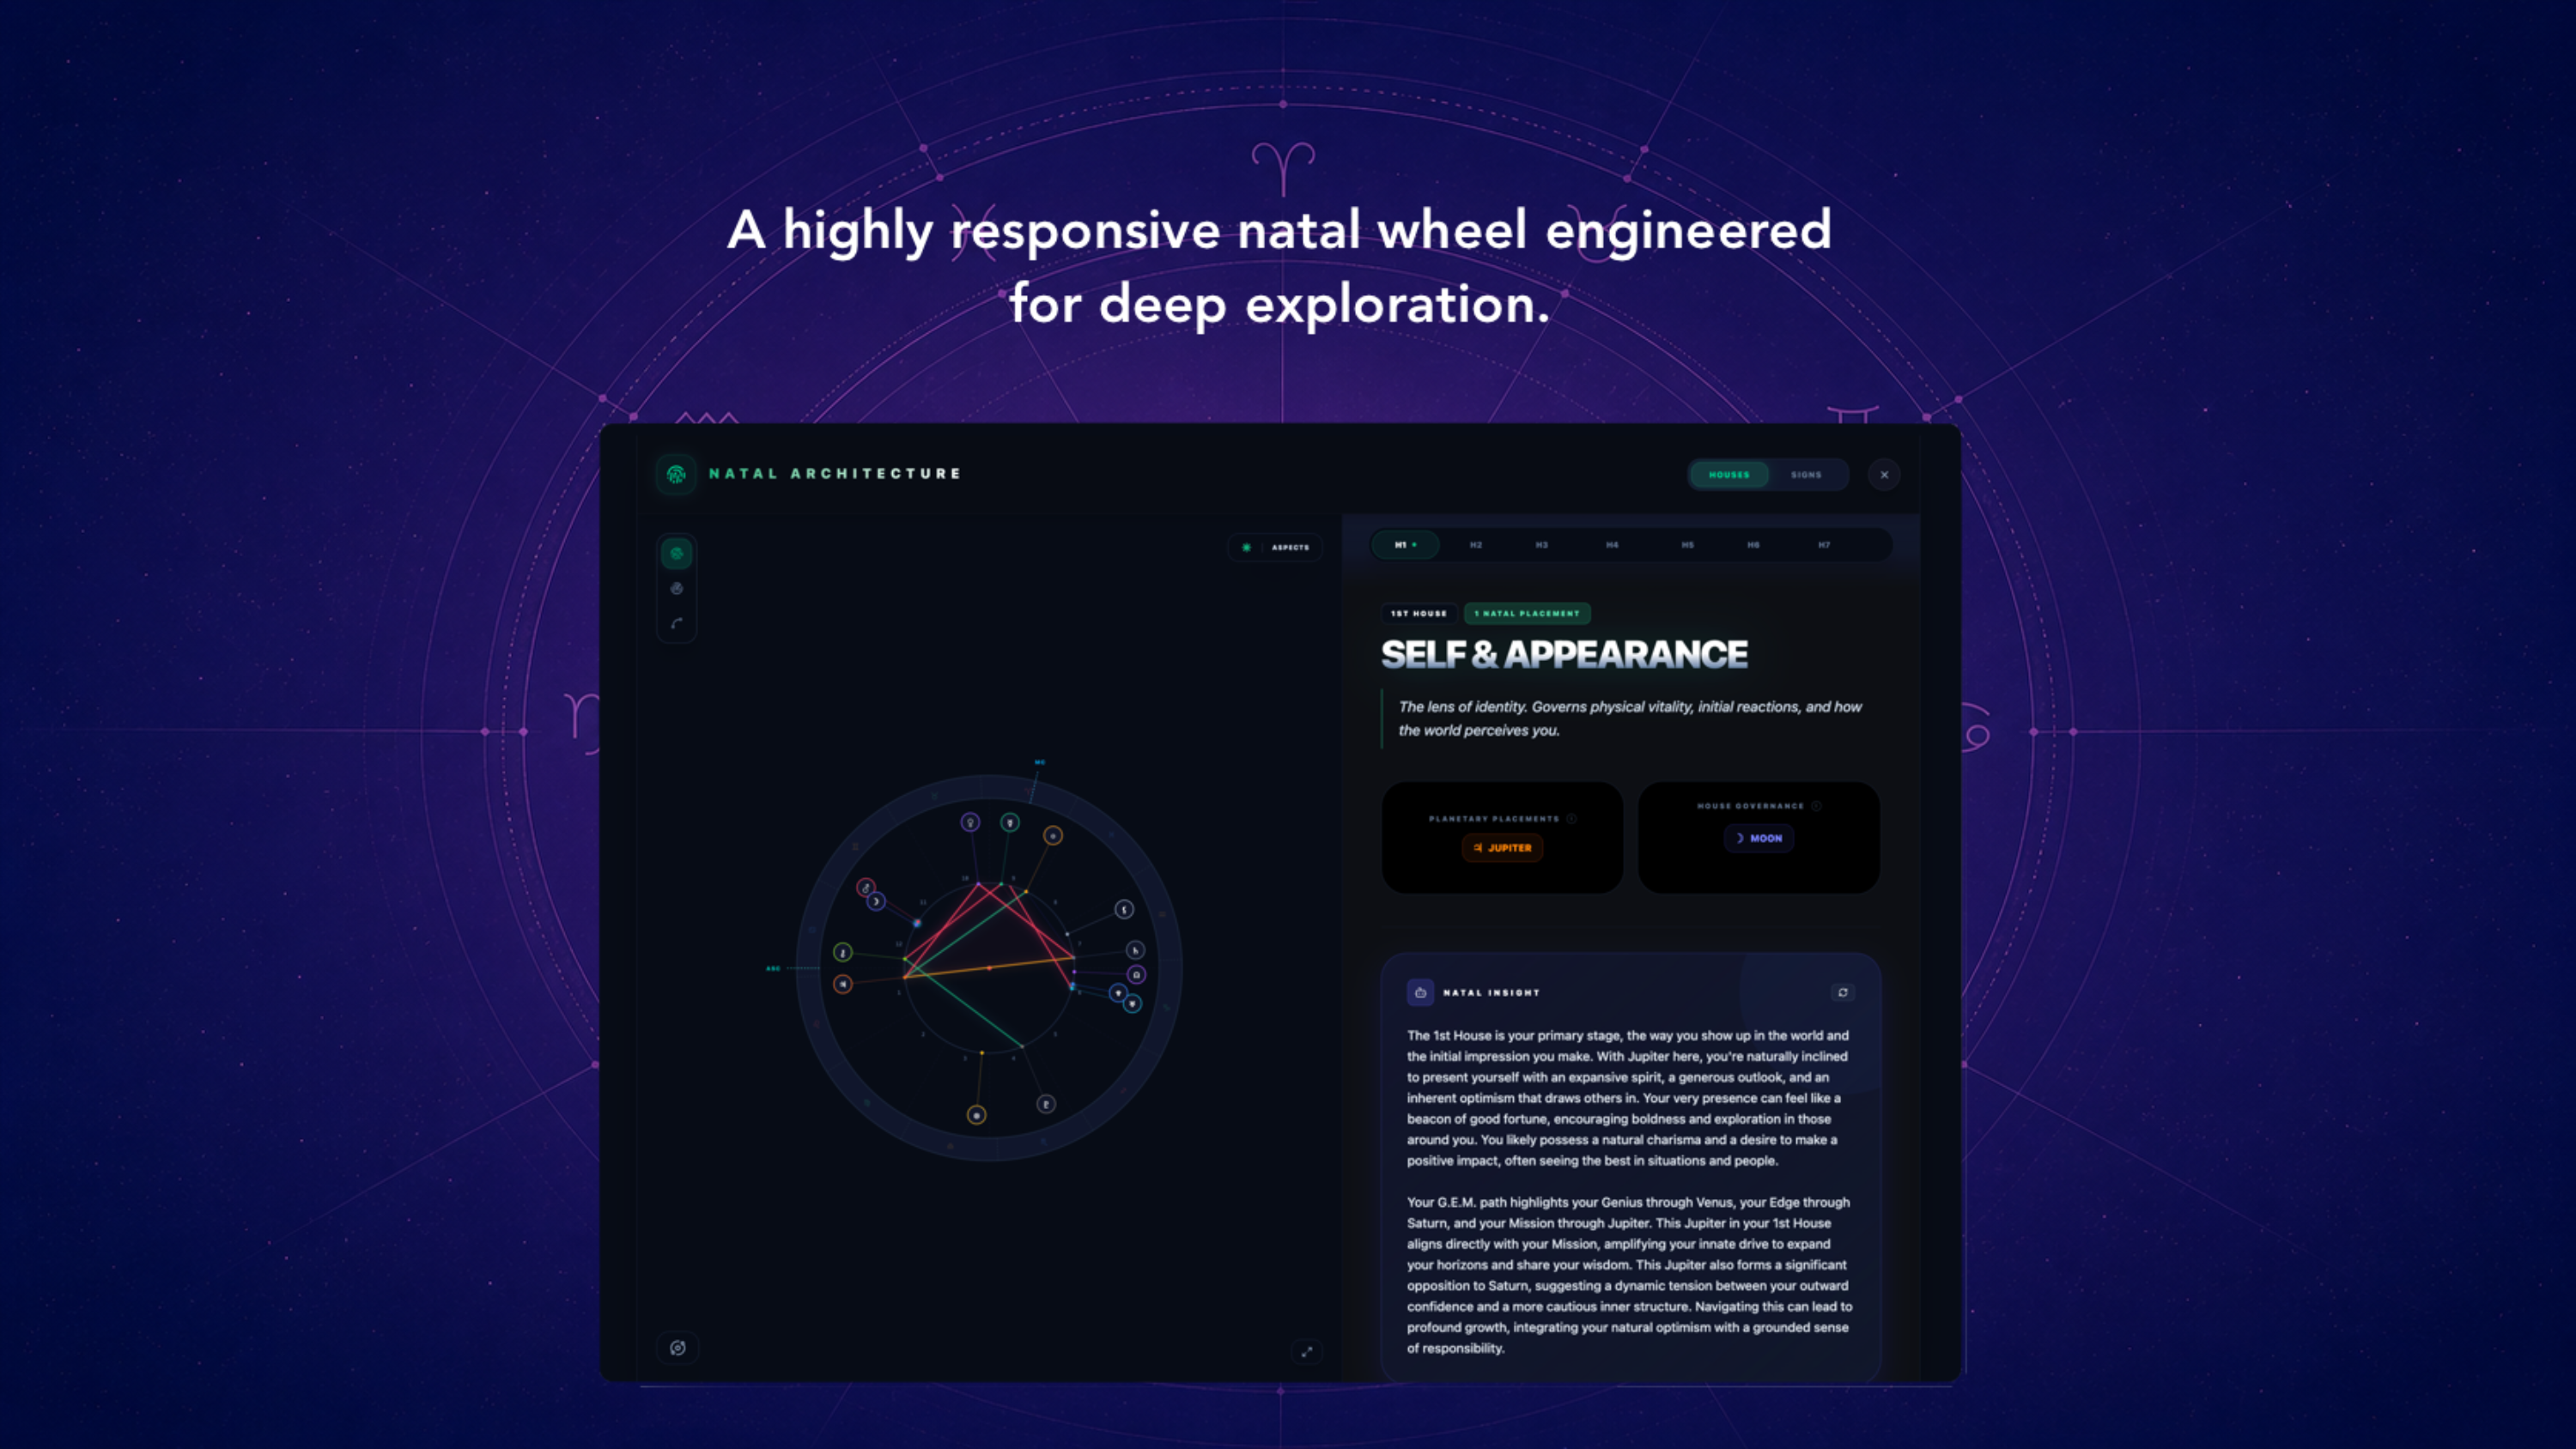Switch the view toggle to Signs
Viewport: 2576px width, 1449px height.
point(1806,475)
